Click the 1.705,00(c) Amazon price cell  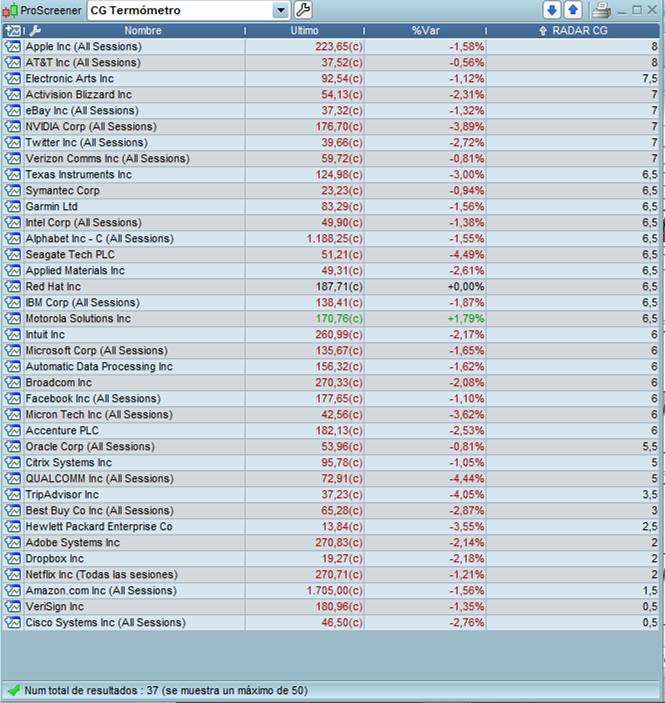tap(305, 590)
